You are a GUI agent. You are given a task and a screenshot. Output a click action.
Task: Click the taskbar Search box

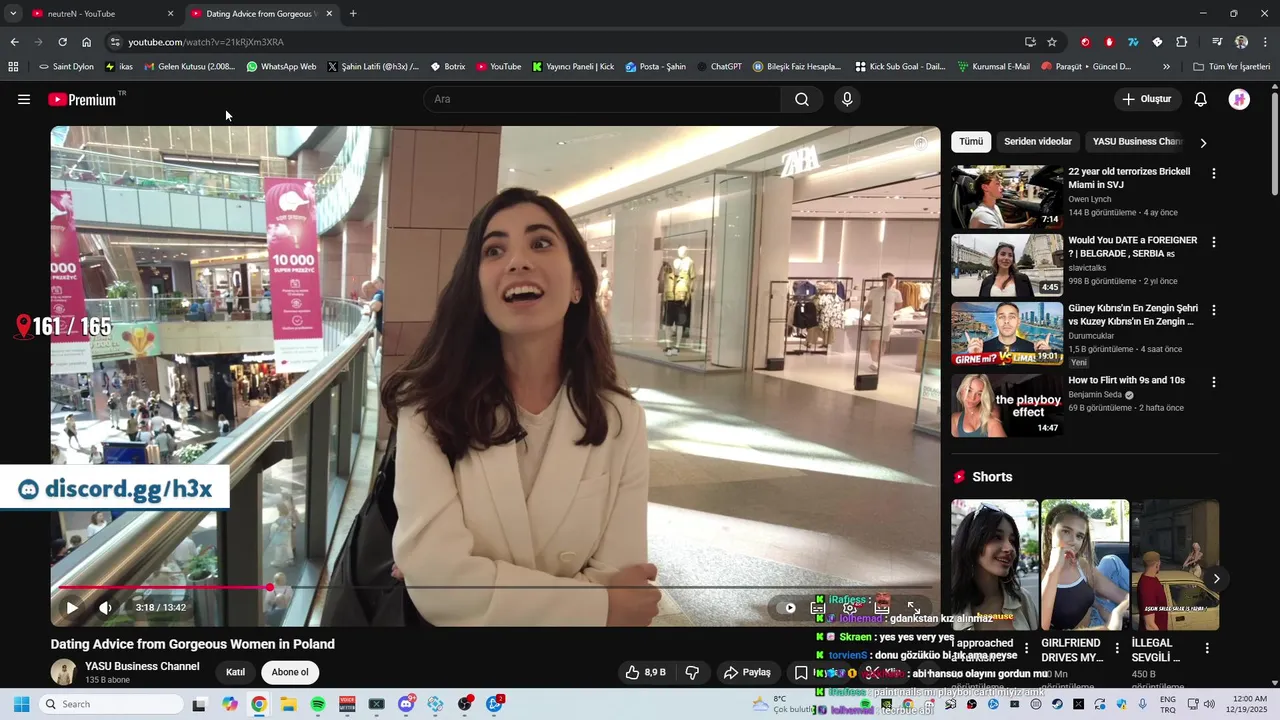pos(109,704)
